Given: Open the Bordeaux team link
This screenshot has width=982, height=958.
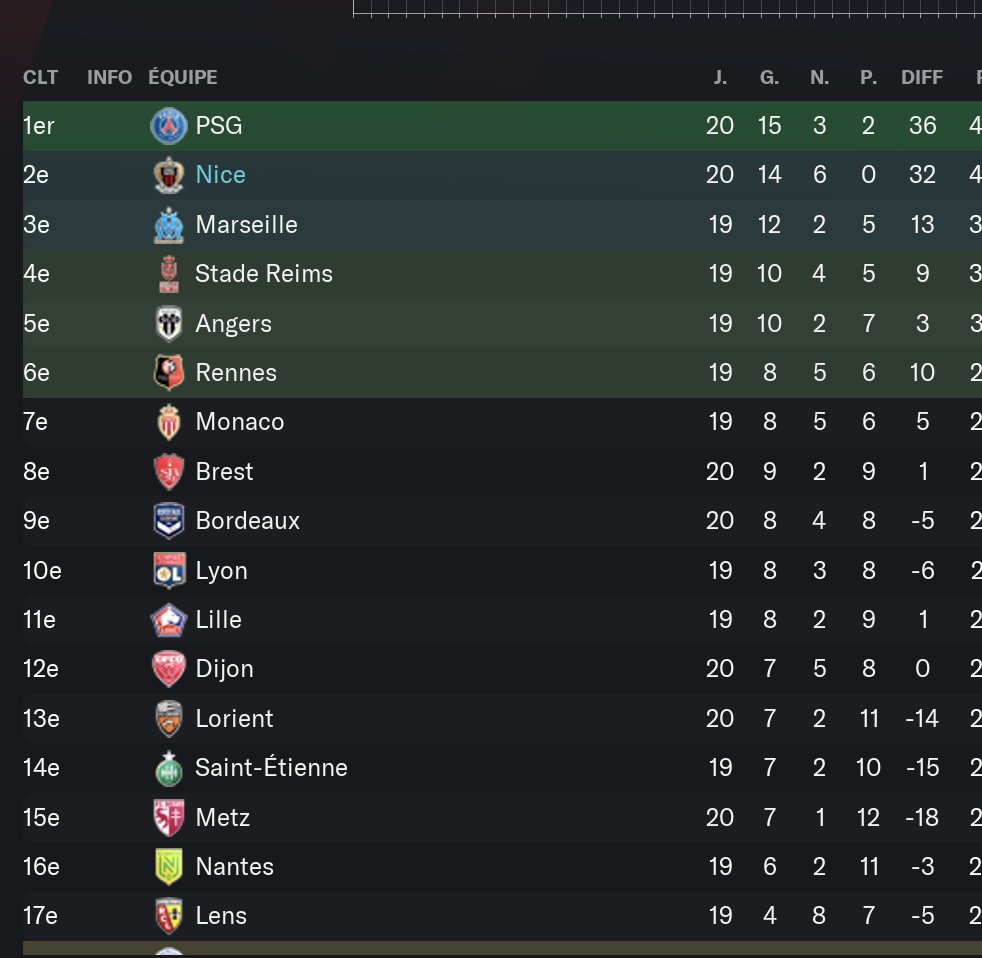Looking at the screenshot, I should (247, 521).
